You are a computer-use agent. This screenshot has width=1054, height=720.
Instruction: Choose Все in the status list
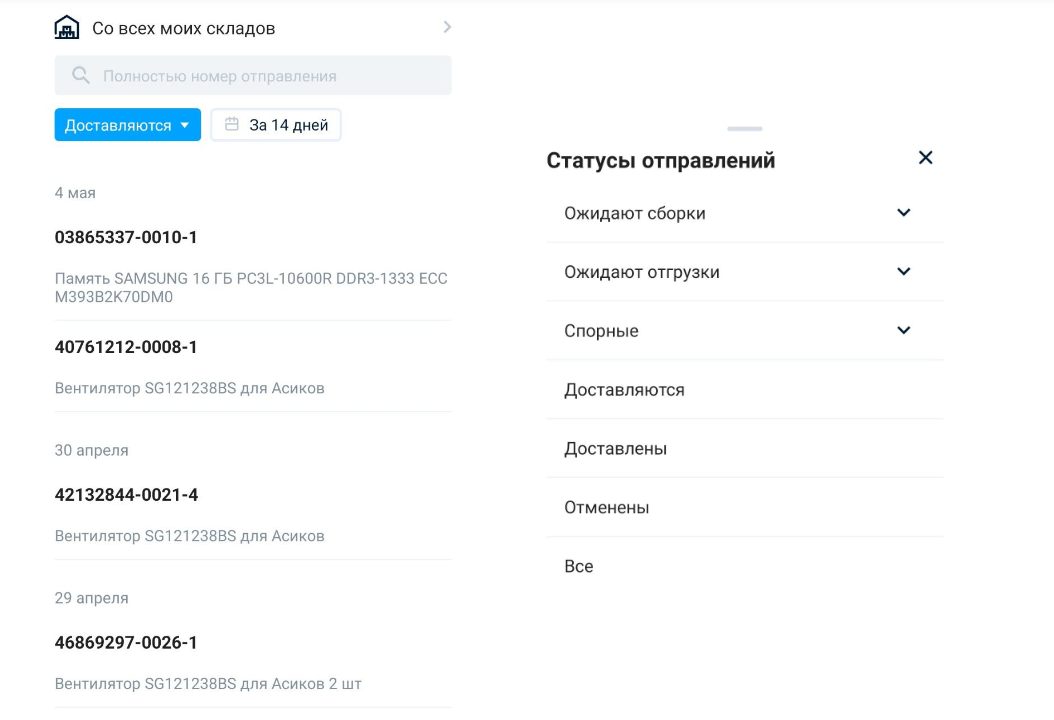[579, 567]
